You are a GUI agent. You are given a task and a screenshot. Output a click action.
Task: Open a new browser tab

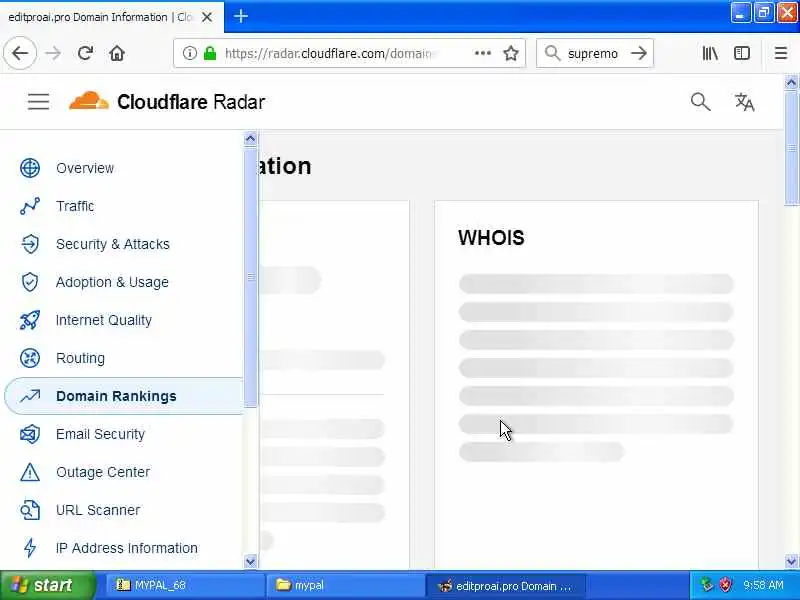[x=241, y=17]
